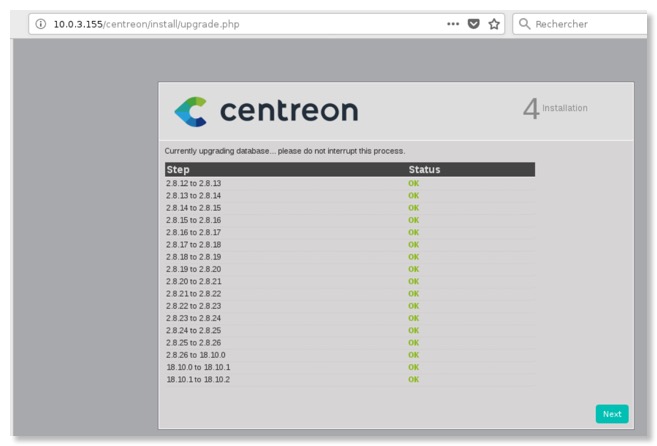This screenshot has width=657, height=446.
Task: Select the 2.8.19 to 2.8.20 row
Action: [193, 269]
